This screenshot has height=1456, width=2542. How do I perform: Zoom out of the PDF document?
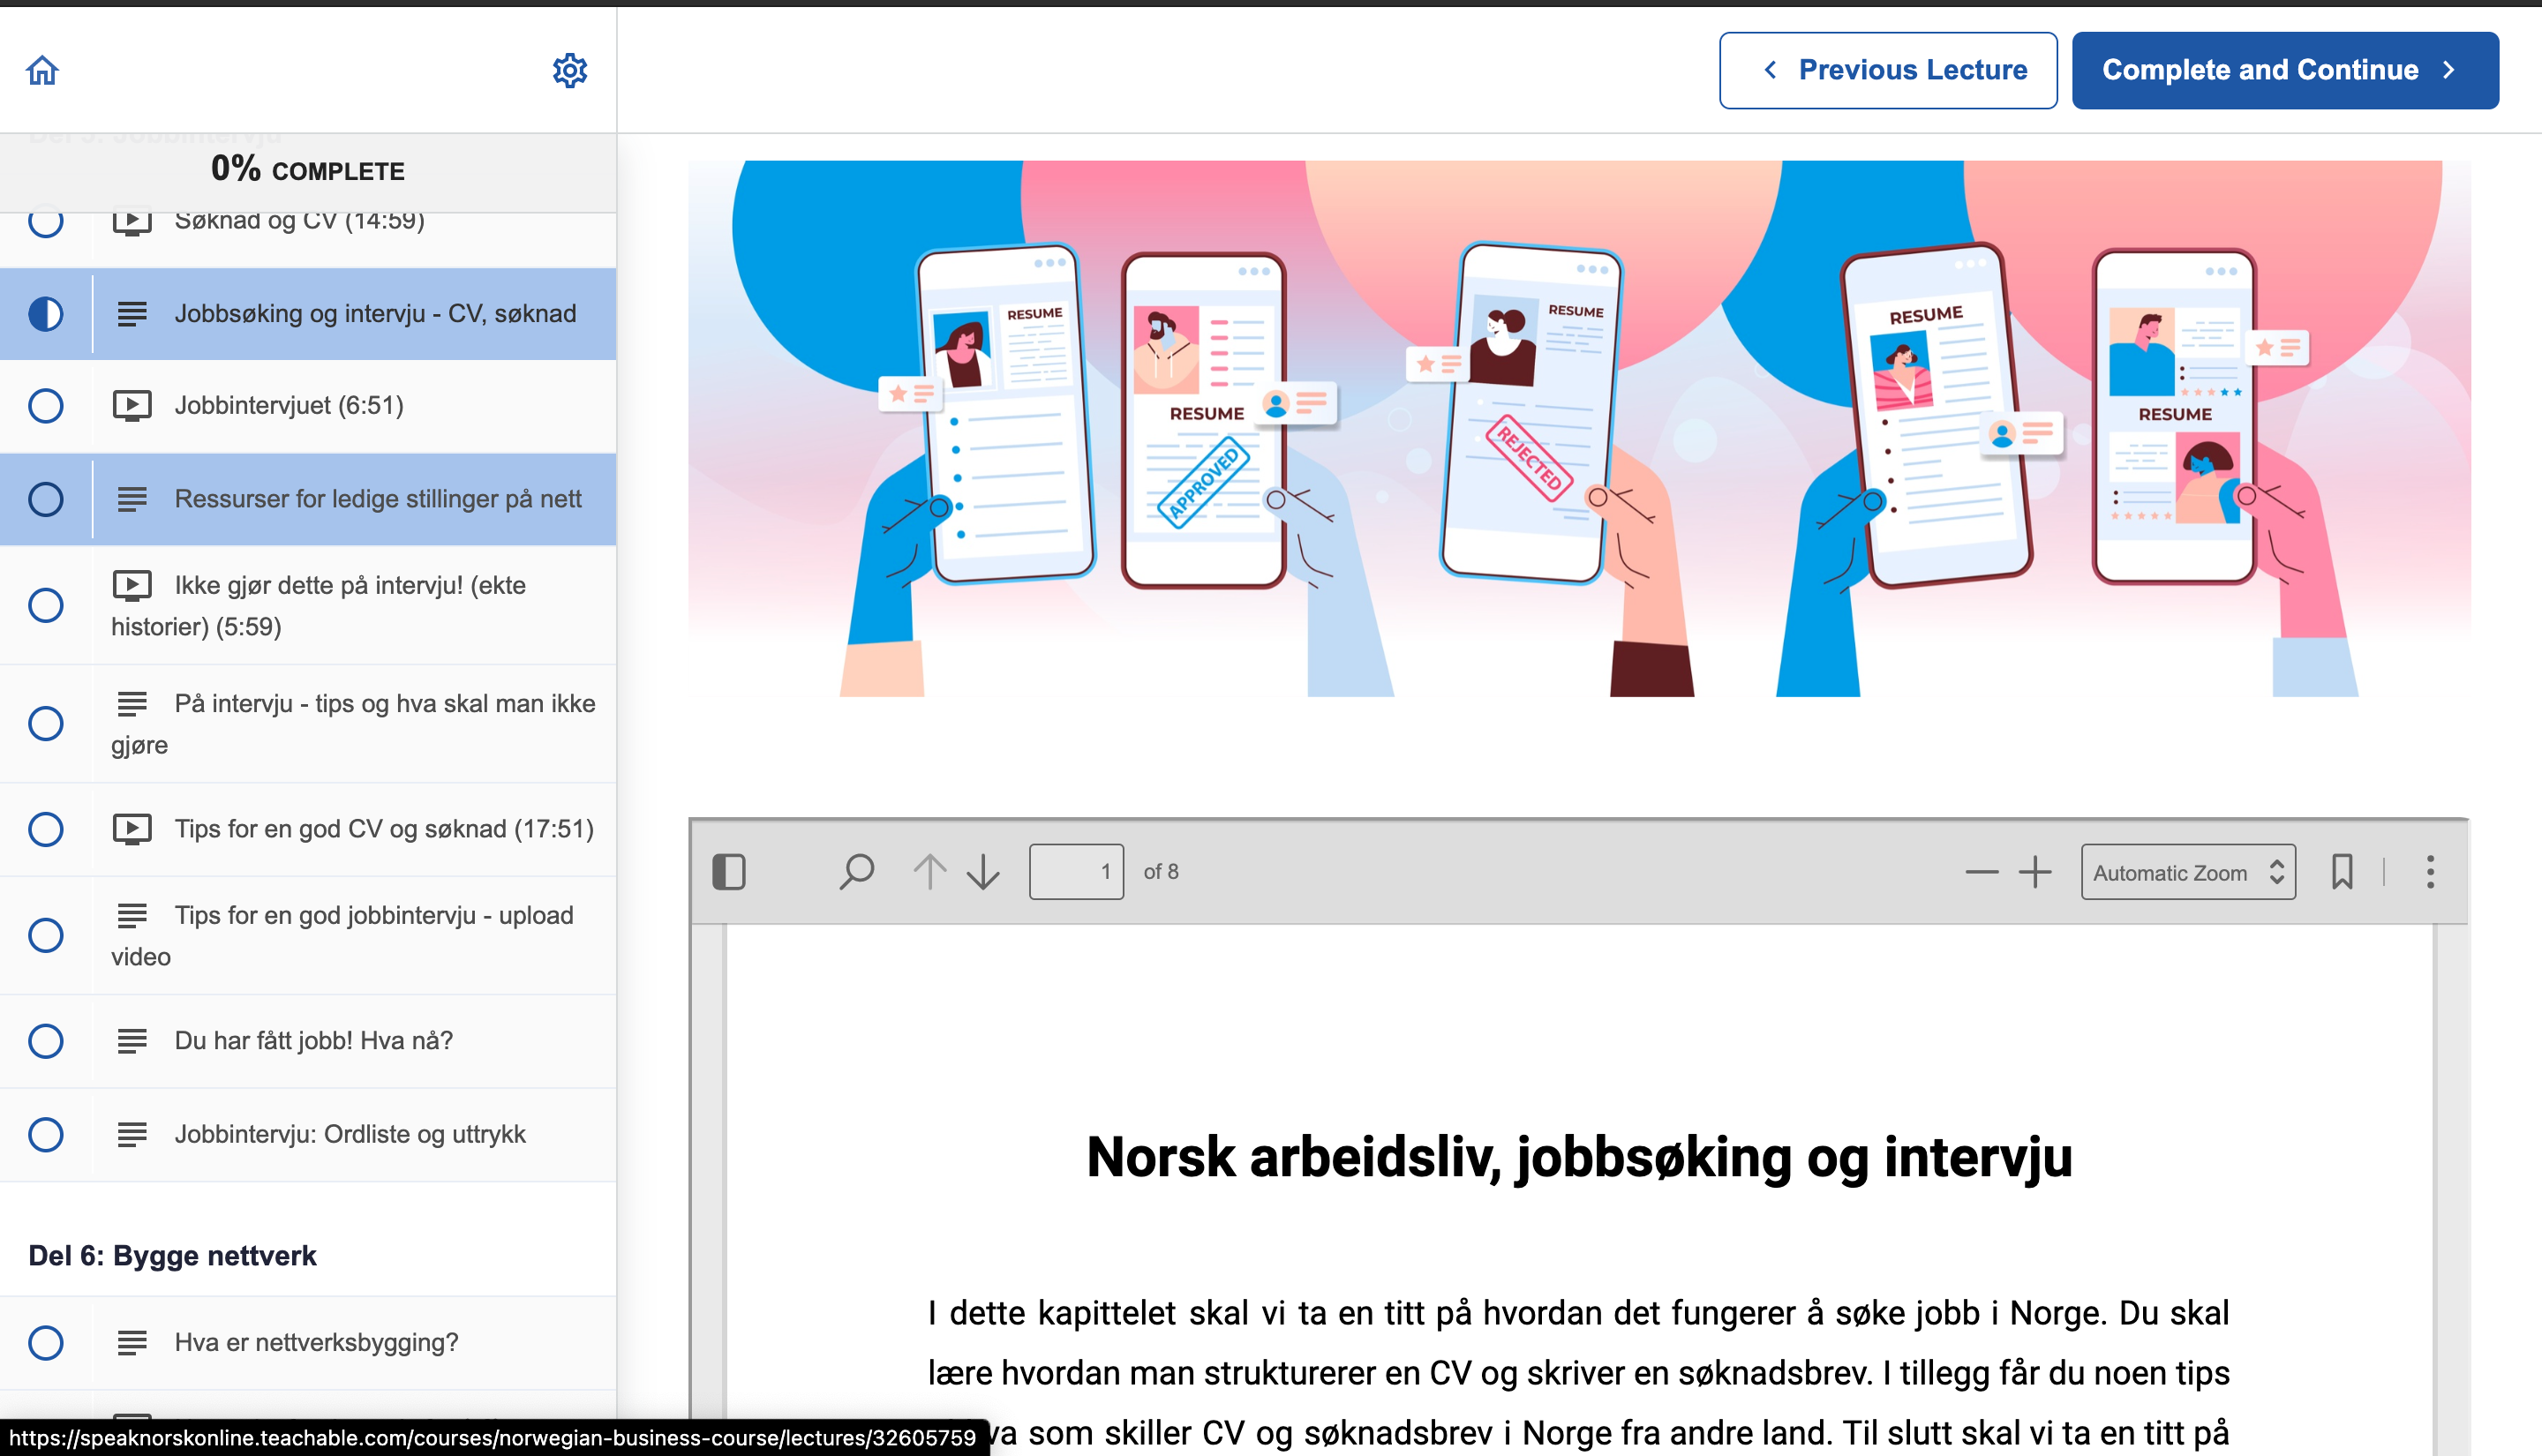coord(1981,872)
